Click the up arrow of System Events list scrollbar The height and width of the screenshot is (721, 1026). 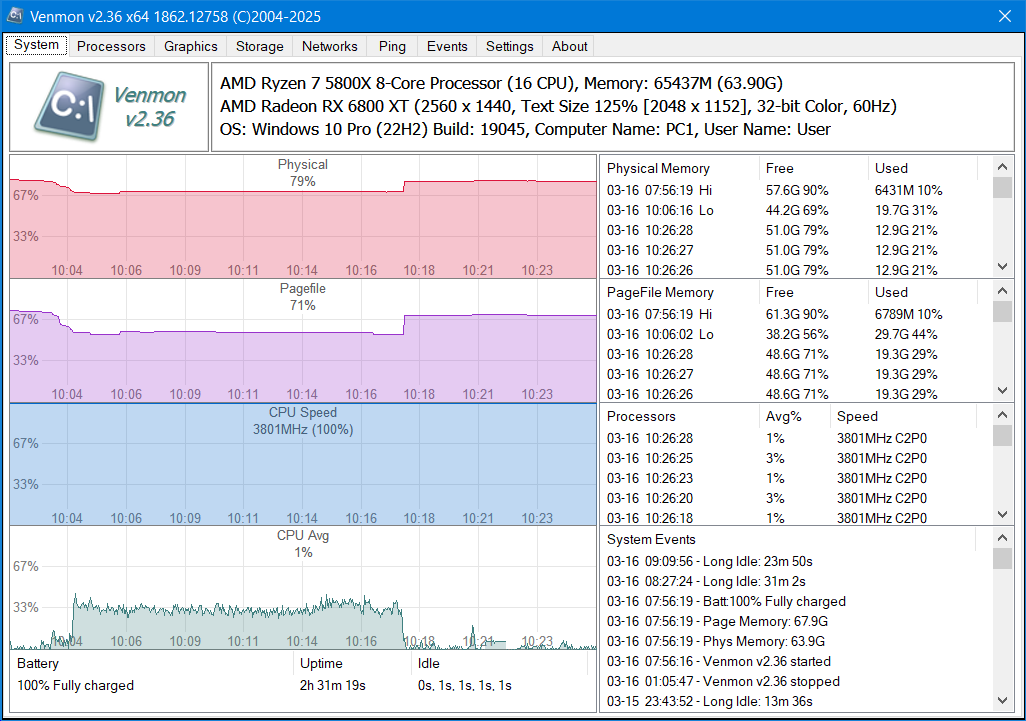pyautogui.click(x=1002, y=538)
